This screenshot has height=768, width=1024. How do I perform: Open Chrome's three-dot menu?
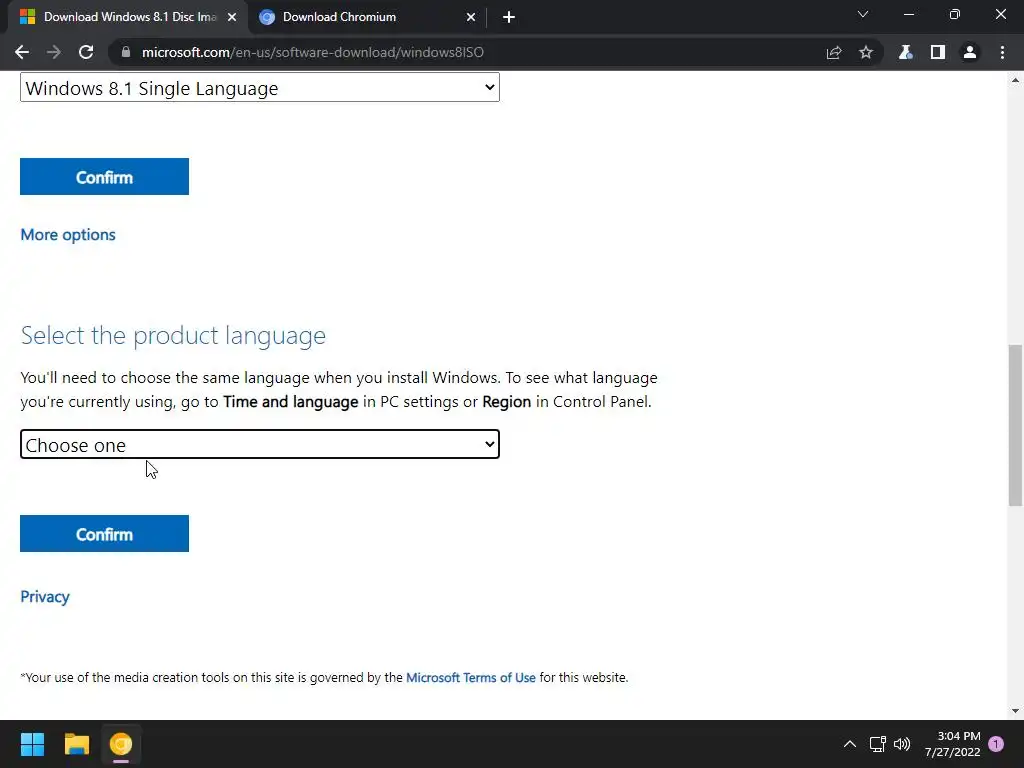click(x=1002, y=52)
